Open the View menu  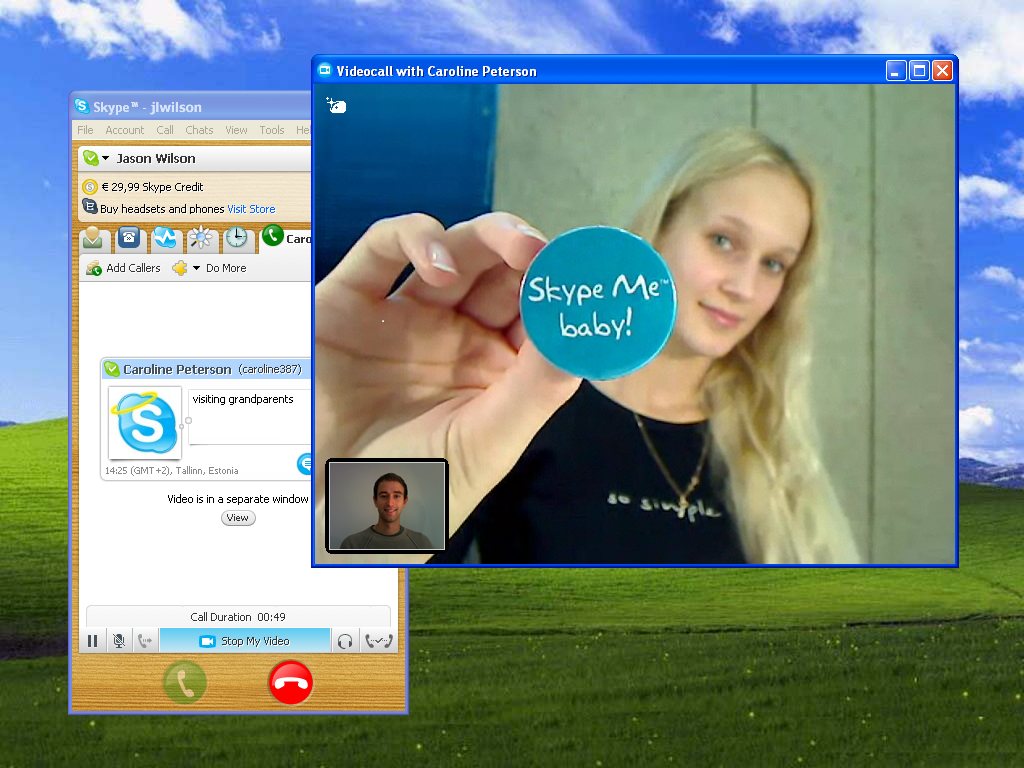click(x=236, y=130)
